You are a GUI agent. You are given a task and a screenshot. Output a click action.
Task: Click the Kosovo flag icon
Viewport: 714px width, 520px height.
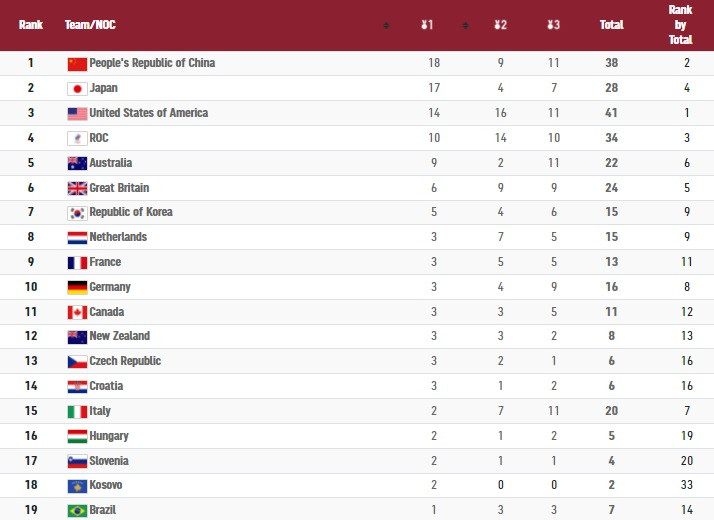click(77, 485)
